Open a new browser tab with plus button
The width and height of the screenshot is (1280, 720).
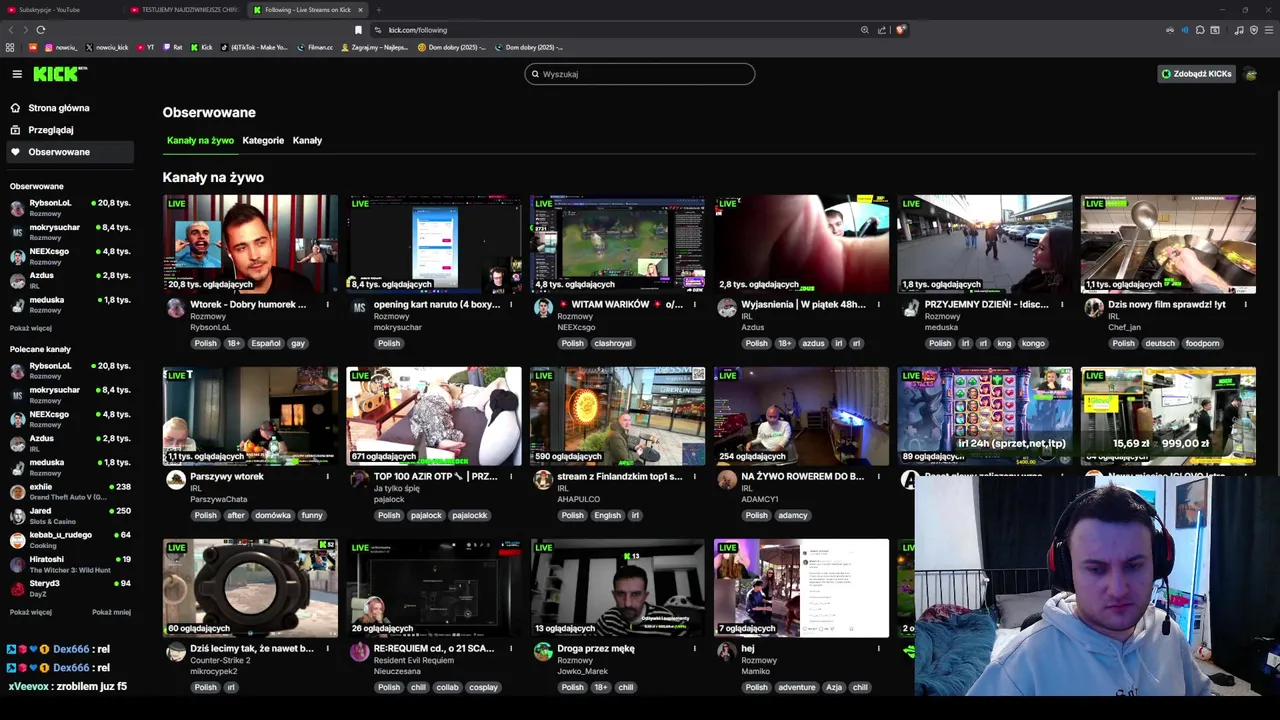coord(378,10)
